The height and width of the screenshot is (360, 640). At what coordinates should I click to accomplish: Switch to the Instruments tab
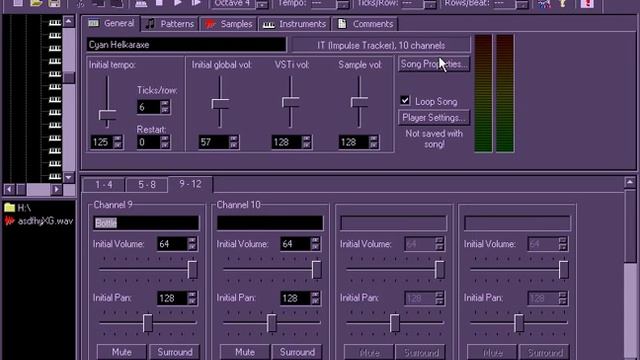tap(294, 24)
